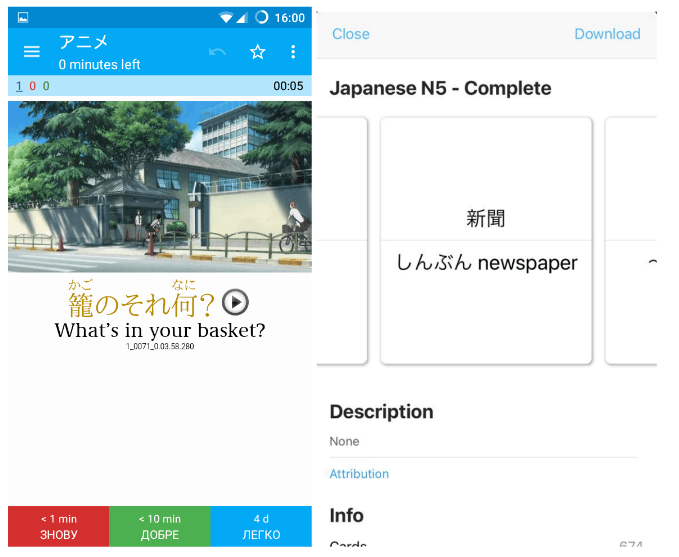Tap the image notification icon in status bar

pyautogui.click(x=23, y=17)
